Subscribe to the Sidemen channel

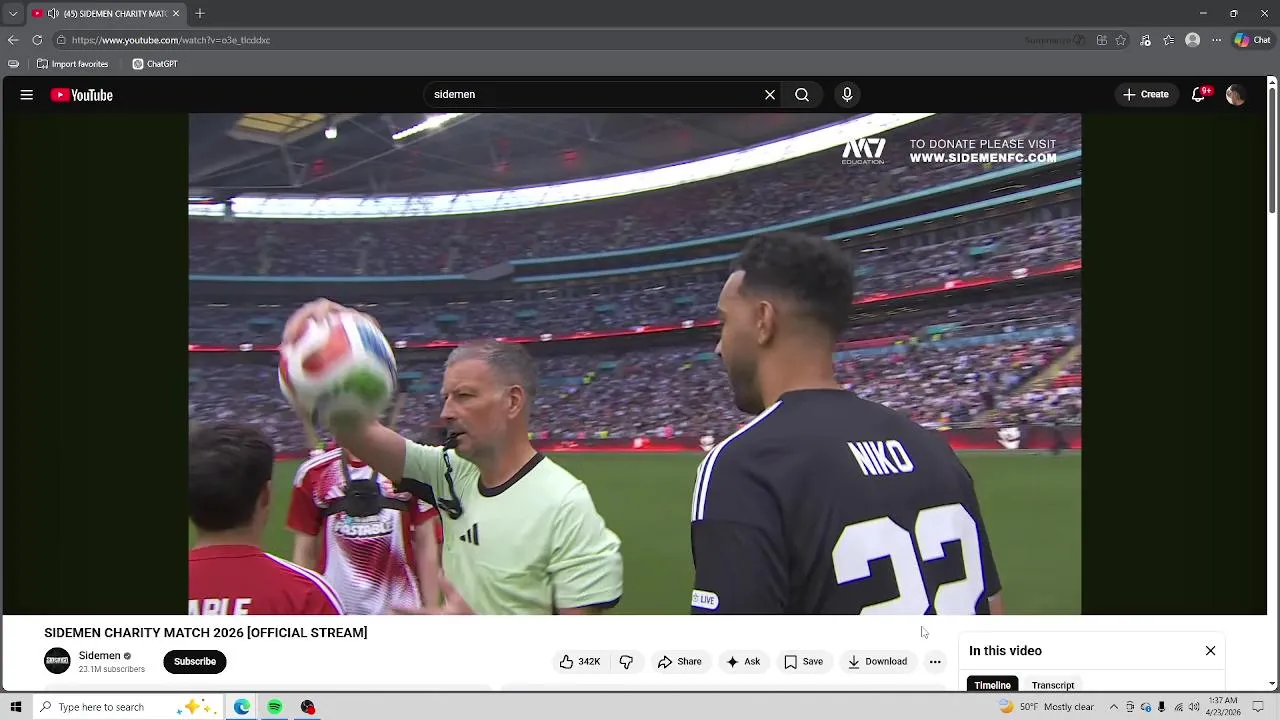tap(195, 662)
